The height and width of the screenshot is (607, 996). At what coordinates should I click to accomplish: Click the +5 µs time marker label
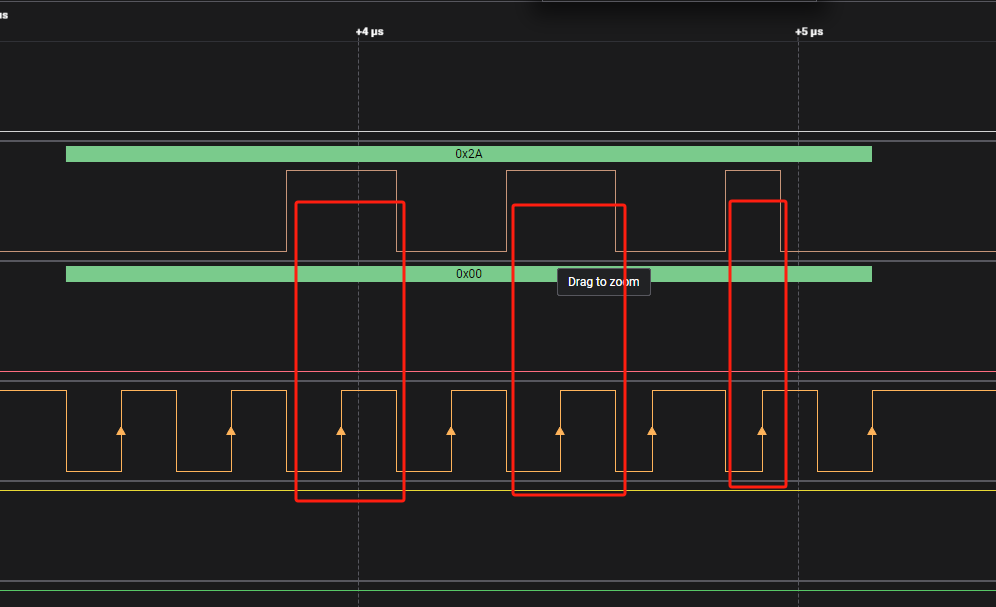pyautogui.click(x=809, y=32)
